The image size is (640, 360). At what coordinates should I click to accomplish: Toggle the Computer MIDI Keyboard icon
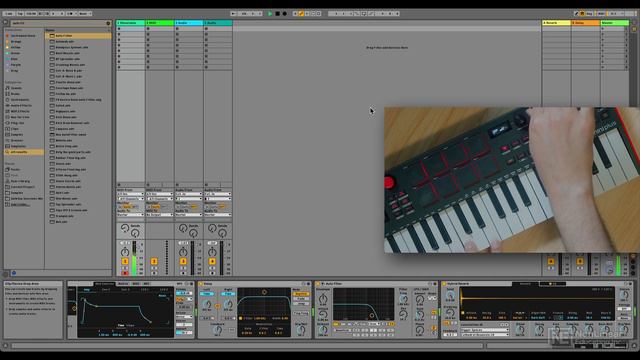coord(582,13)
